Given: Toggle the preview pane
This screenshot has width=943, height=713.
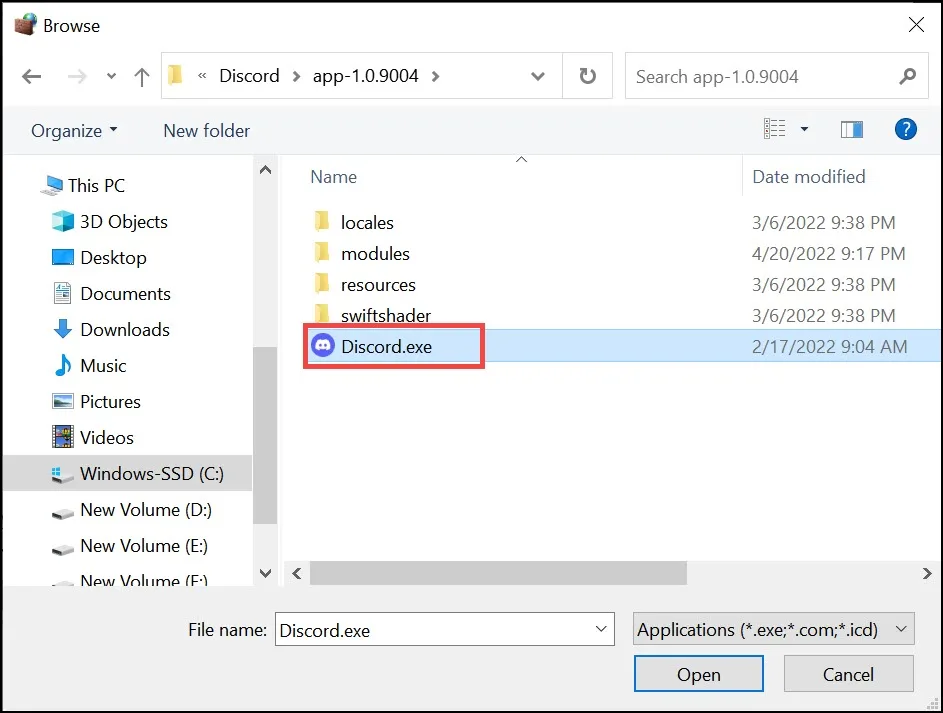Looking at the screenshot, I should coord(852,129).
